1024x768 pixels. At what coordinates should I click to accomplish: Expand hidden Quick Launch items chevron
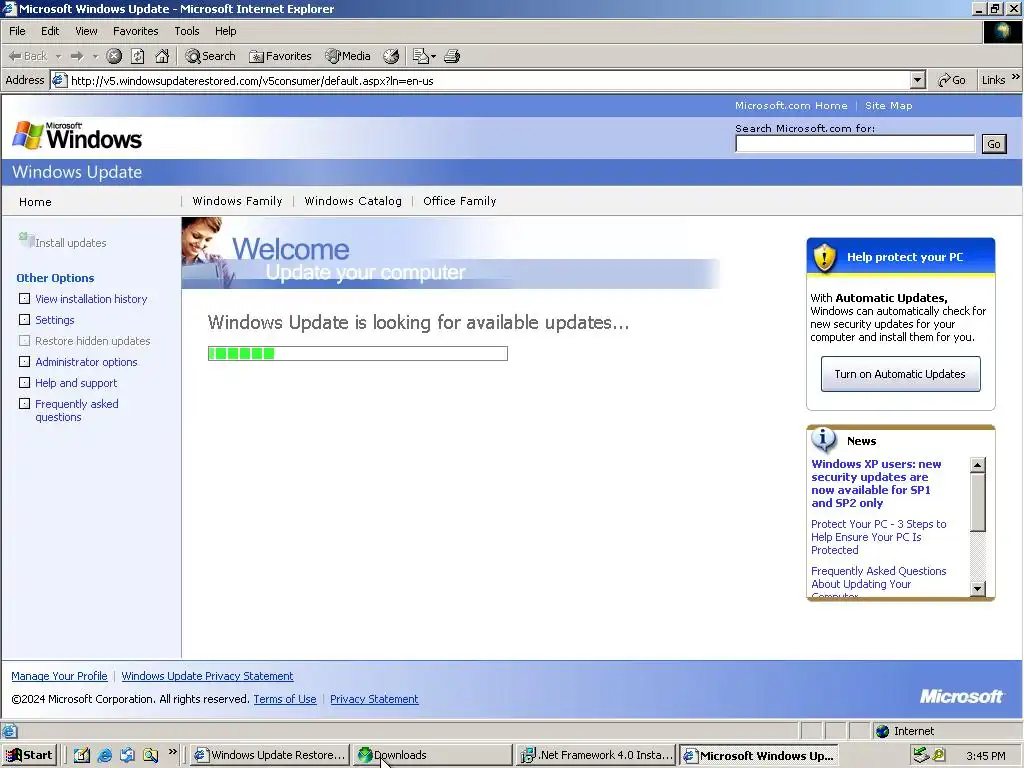pyautogui.click(x=172, y=752)
